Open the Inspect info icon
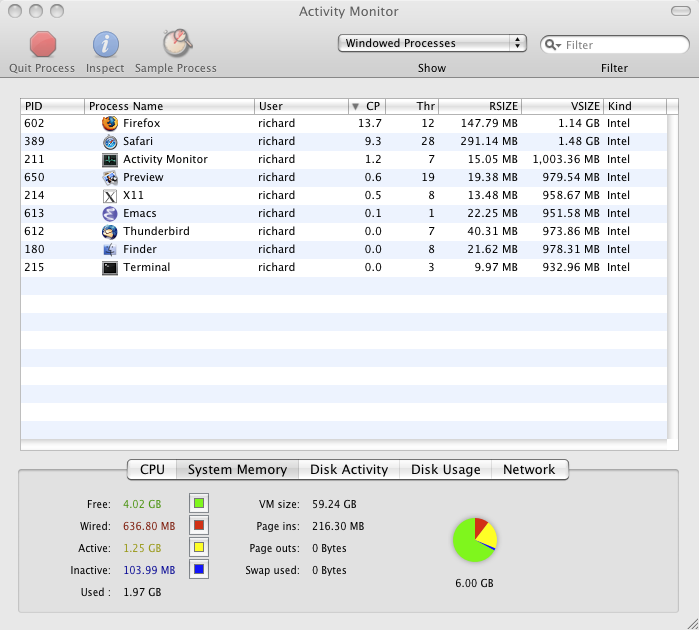The width and height of the screenshot is (699, 630). pos(106,44)
